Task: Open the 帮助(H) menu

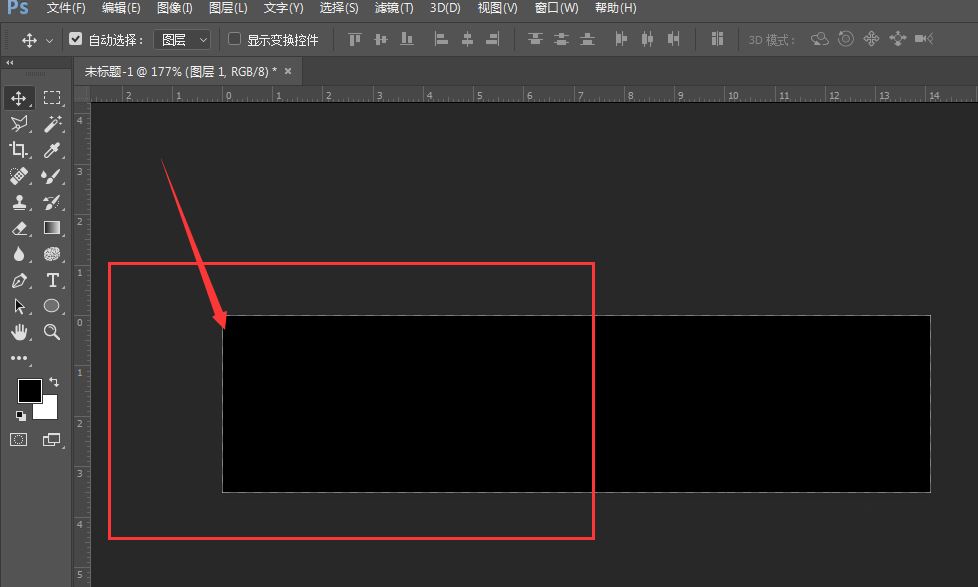Action: (616, 8)
